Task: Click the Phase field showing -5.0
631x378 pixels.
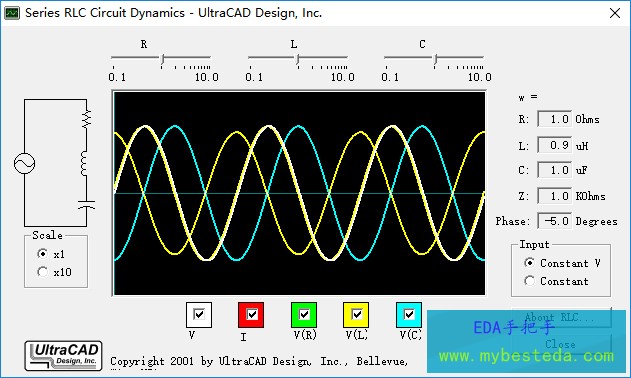Action: coord(555,221)
